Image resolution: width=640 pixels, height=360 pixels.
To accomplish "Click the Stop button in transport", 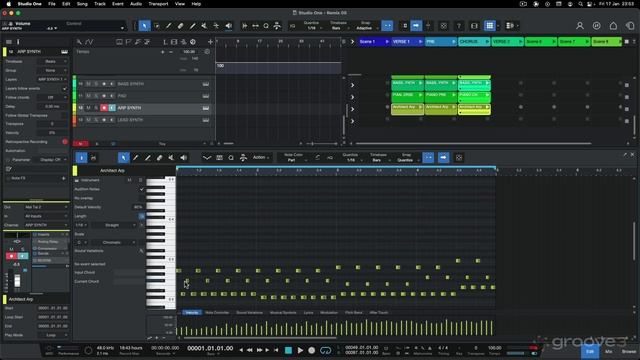I will click(289, 350).
